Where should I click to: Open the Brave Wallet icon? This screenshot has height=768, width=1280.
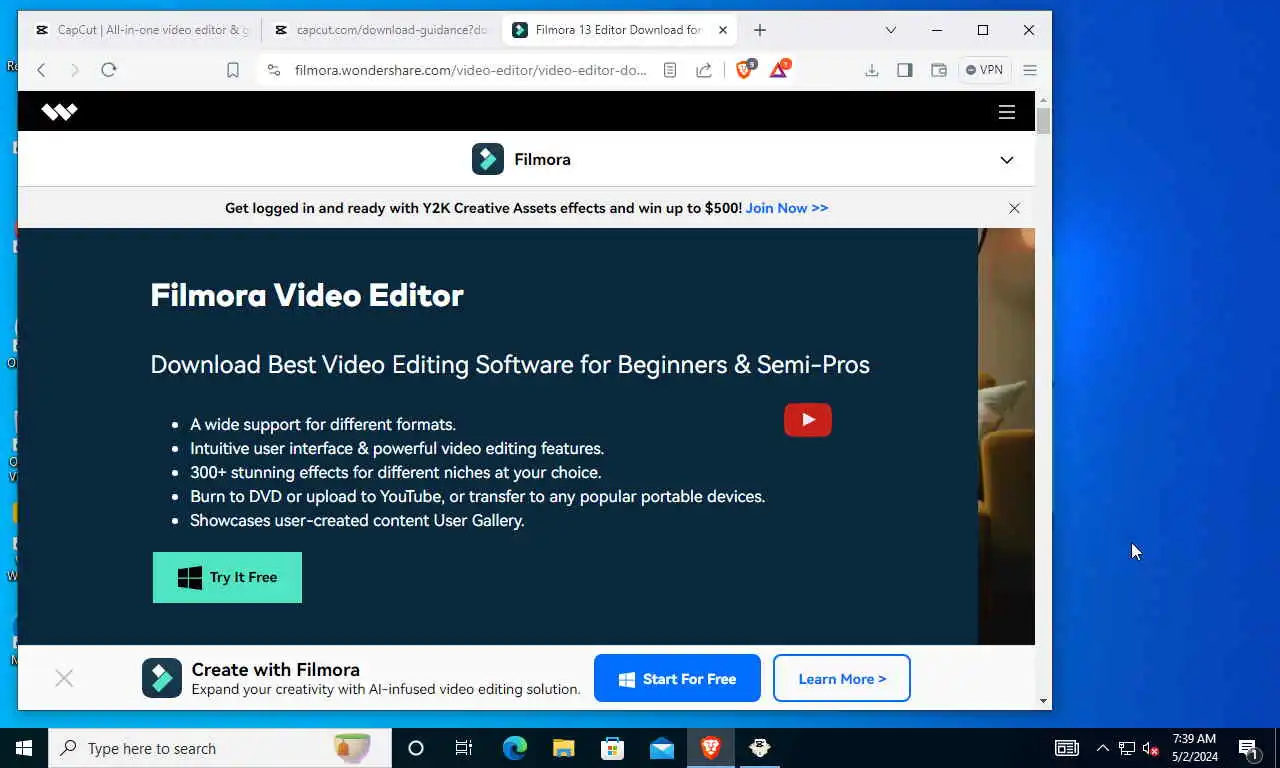(x=938, y=70)
